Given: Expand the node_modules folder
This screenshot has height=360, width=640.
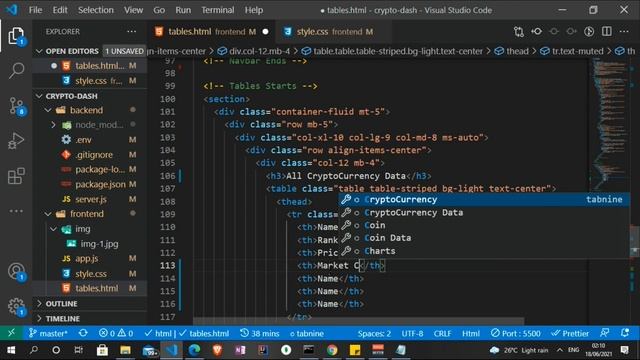Looking at the screenshot, I should pos(53,125).
